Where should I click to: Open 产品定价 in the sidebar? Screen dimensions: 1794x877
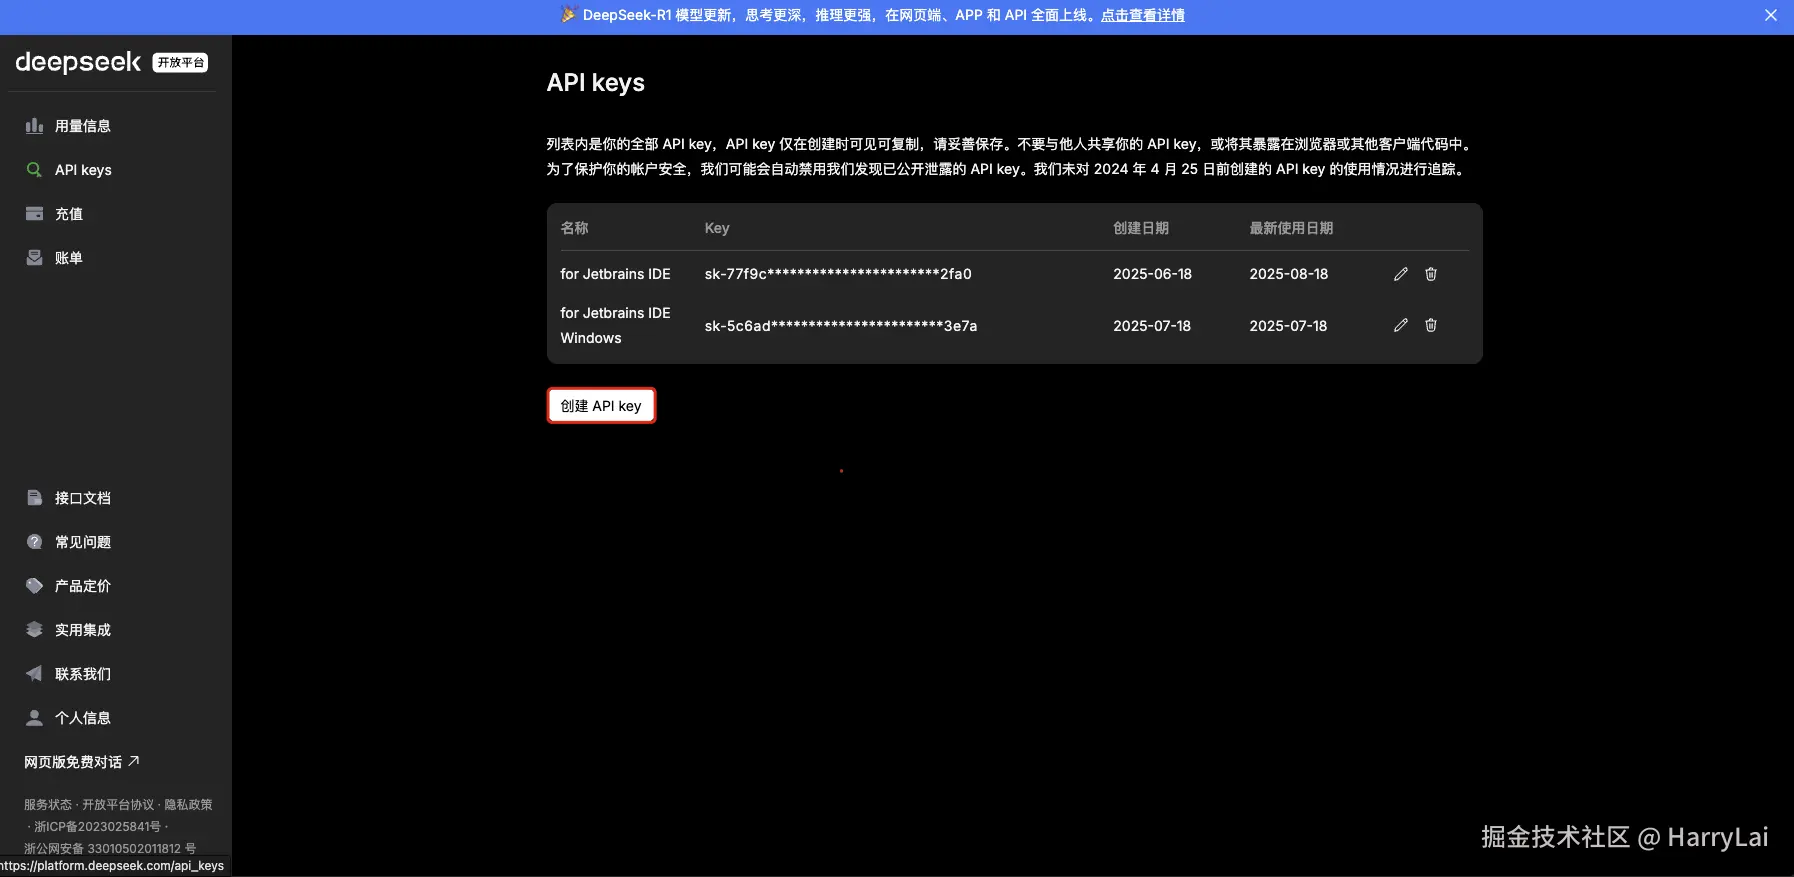[x=82, y=586]
